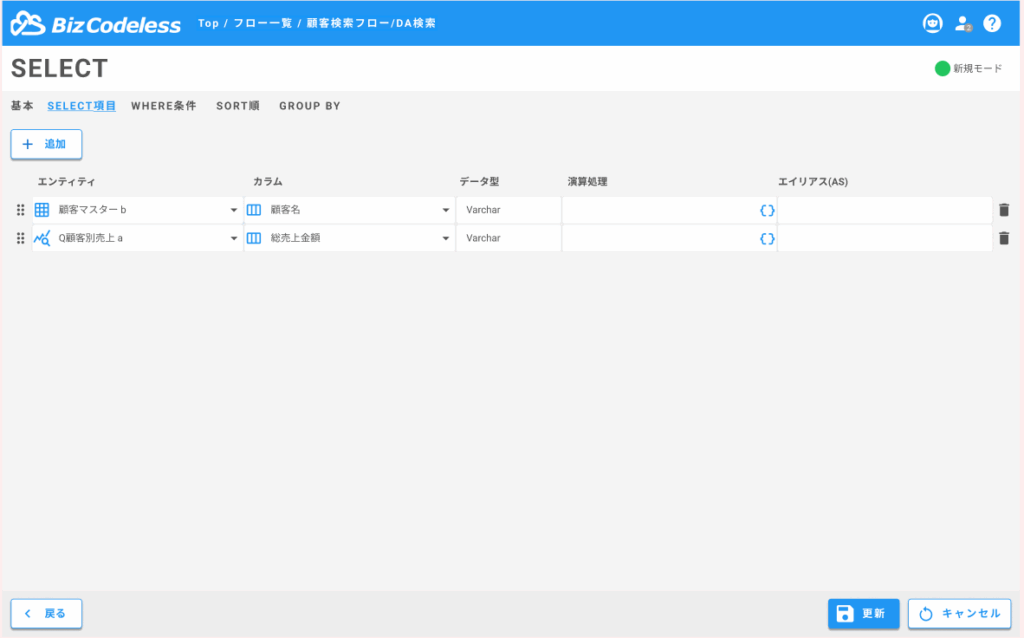Click the 演算処理 column header

coord(587,182)
